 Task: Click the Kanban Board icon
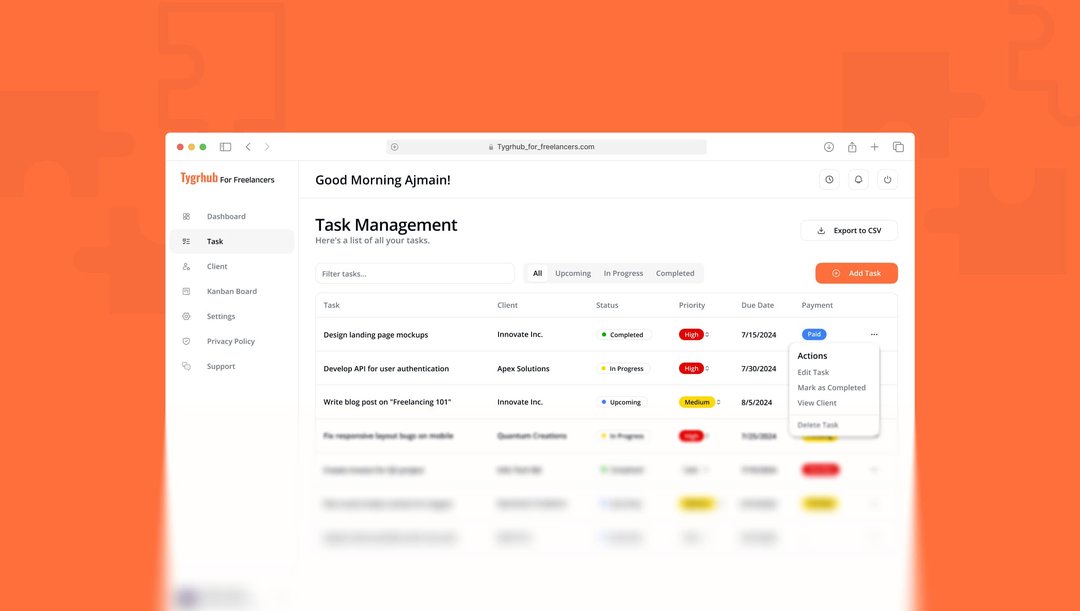[x=186, y=291]
